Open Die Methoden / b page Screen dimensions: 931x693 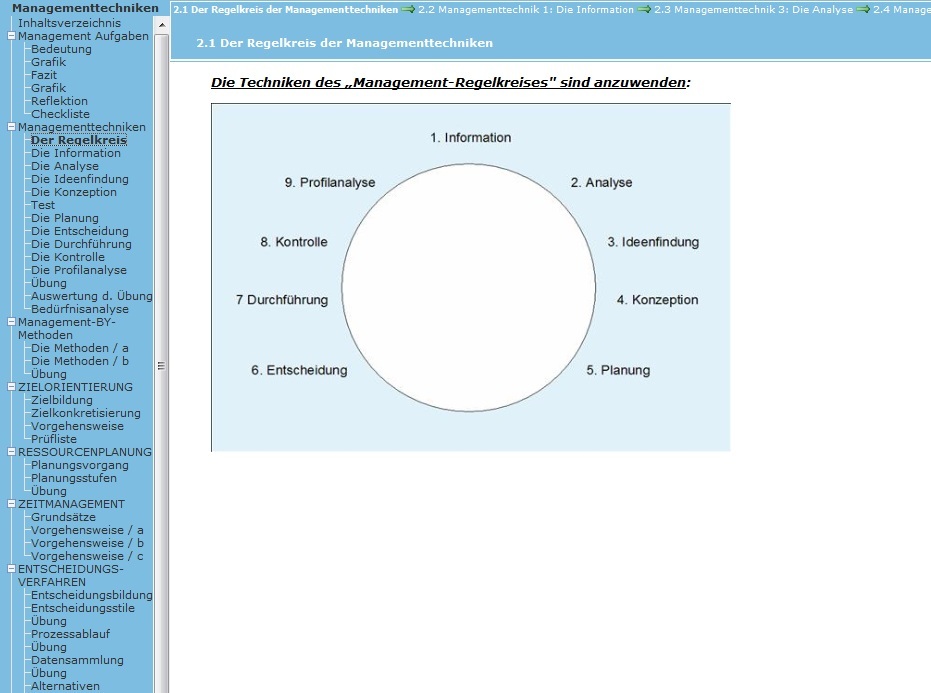(80, 361)
